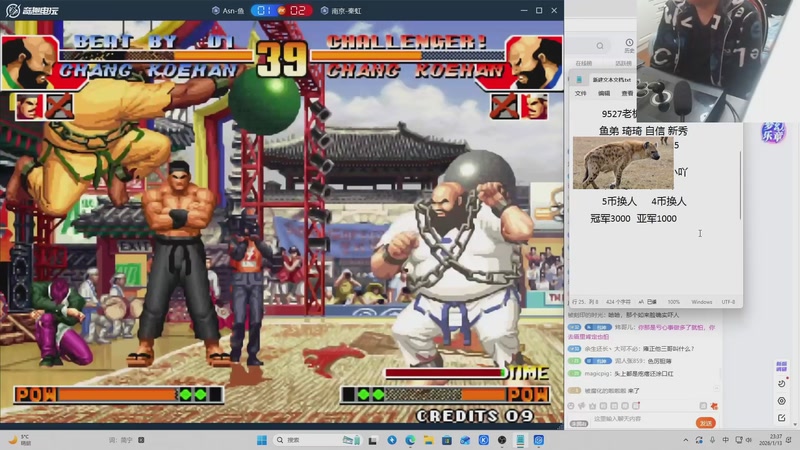This screenshot has width=800, height=450.
Task: Click the 中 input method indicator
Action: pos(726,440)
